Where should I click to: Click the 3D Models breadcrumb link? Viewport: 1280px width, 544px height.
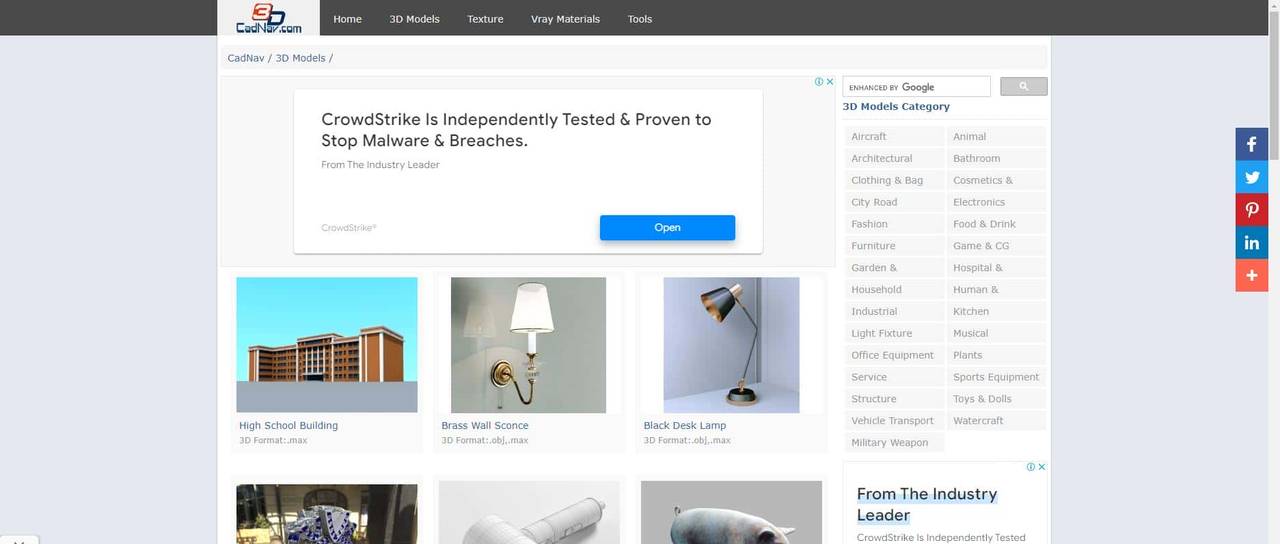(300, 58)
